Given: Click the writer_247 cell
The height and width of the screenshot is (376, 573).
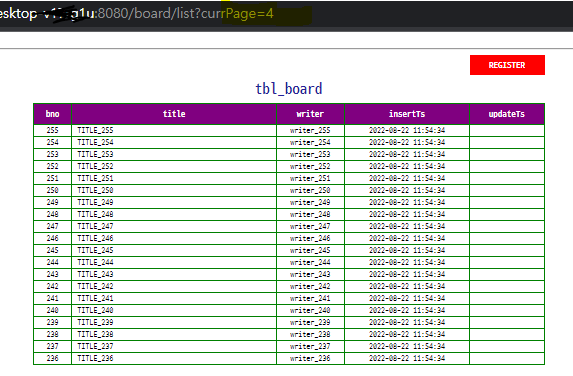Looking at the screenshot, I should point(310,226).
